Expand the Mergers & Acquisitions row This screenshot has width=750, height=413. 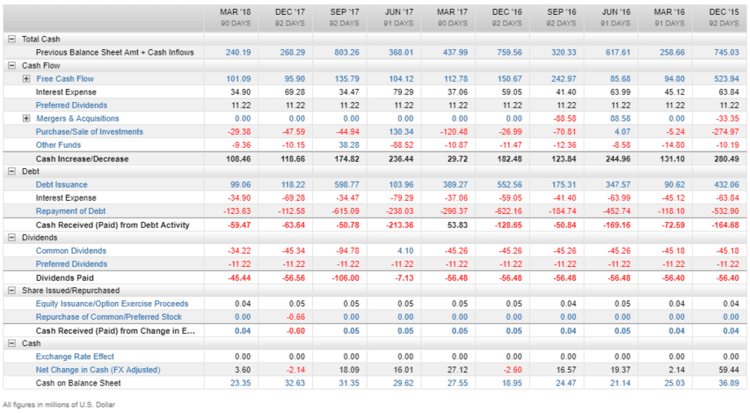26,117
